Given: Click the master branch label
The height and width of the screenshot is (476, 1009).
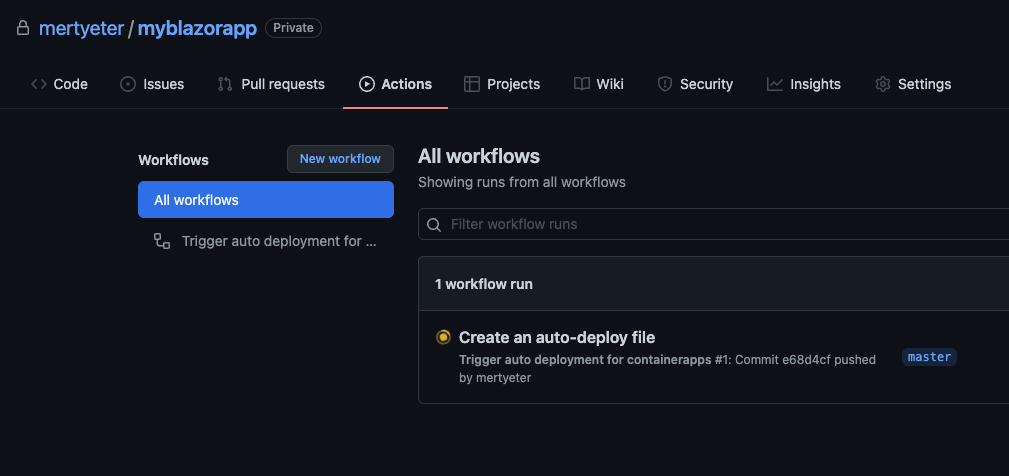Looking at the screenshot, I should (x=929, y=357).
